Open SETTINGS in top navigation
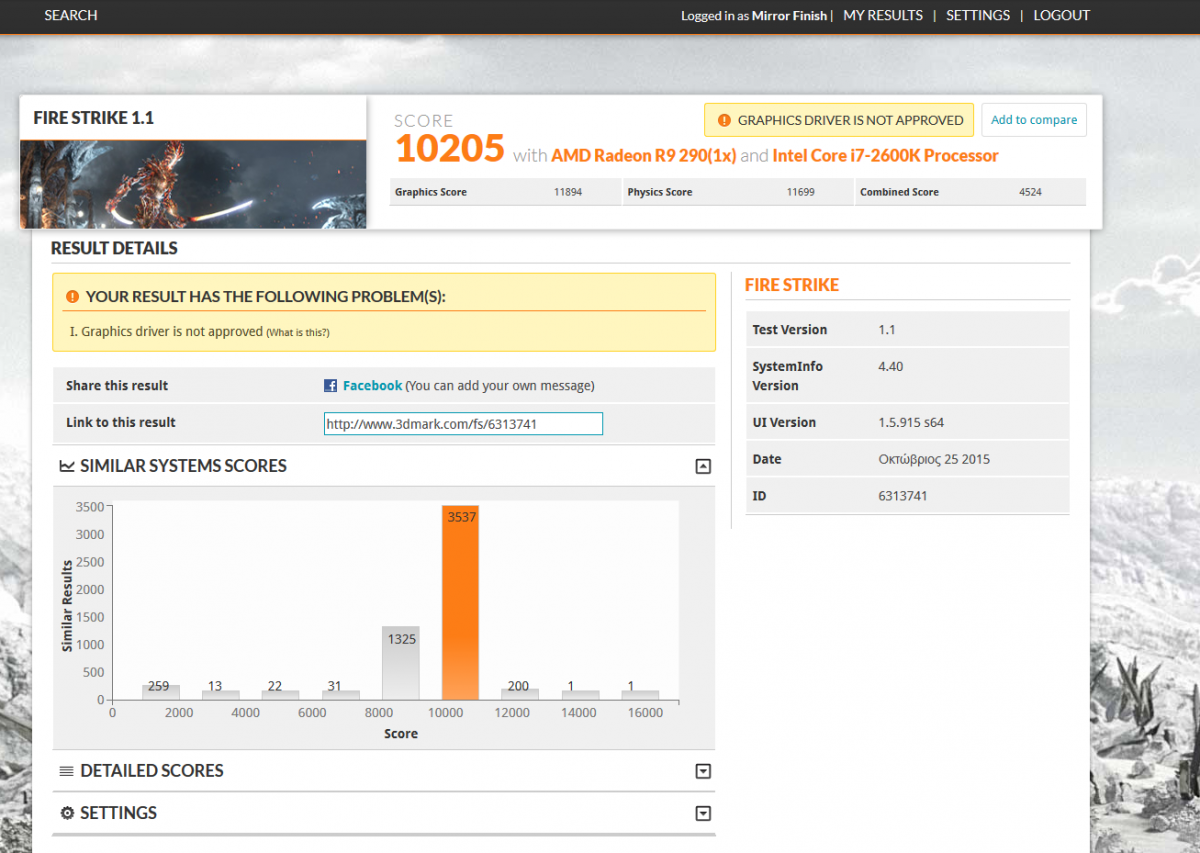This screenshot has height=853, width=1200. pos(978,15)
